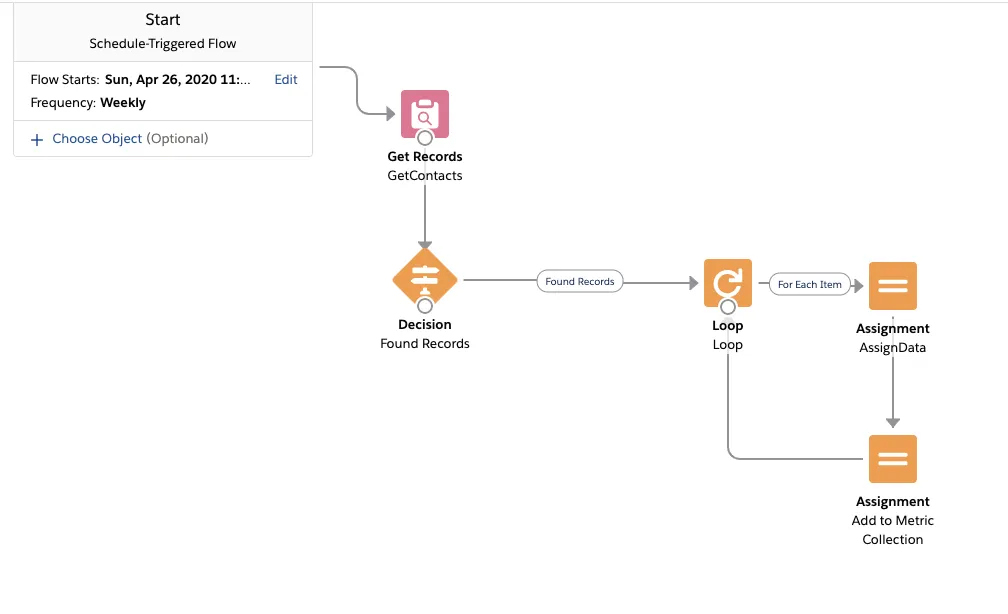This screenshot has height=614, width=1008.
Task: Click the plus icon beside Choose Object
Action: tap(37, 140)
